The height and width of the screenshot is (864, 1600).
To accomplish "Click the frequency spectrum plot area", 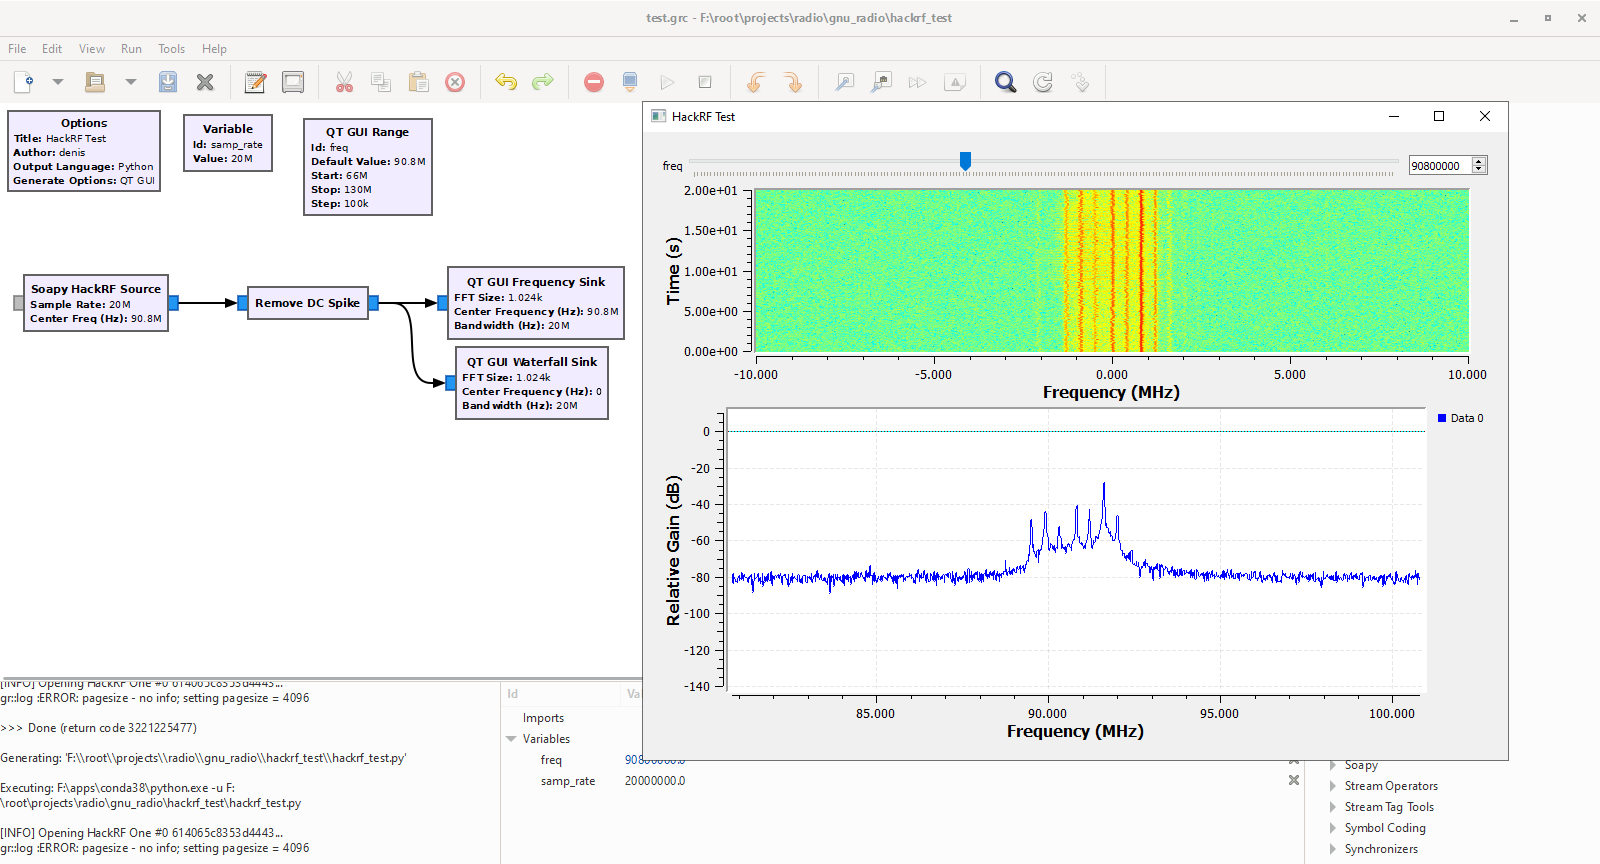I will 1076,551.
